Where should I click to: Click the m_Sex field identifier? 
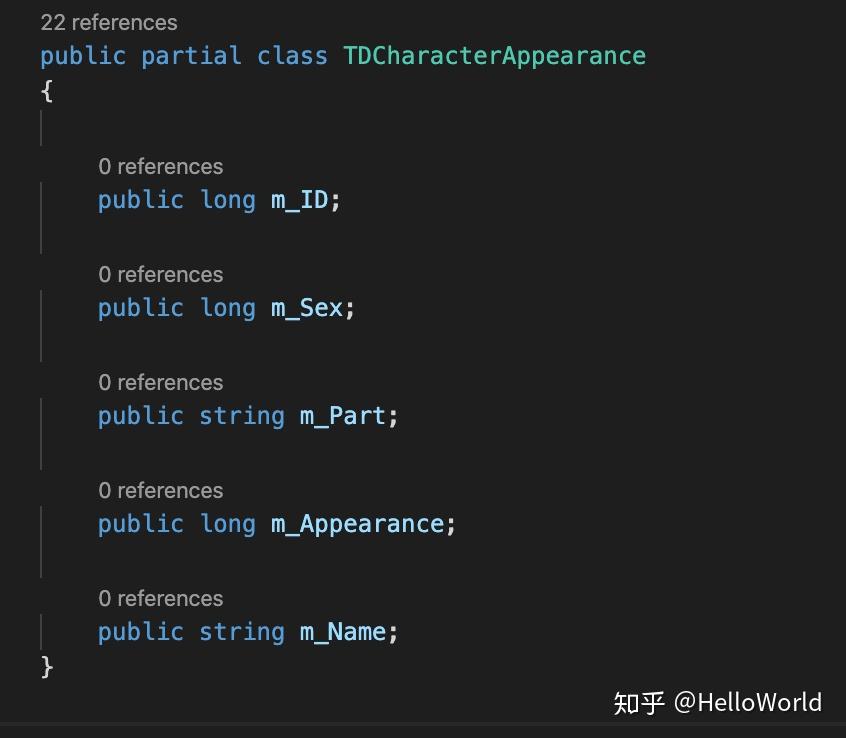306,308
